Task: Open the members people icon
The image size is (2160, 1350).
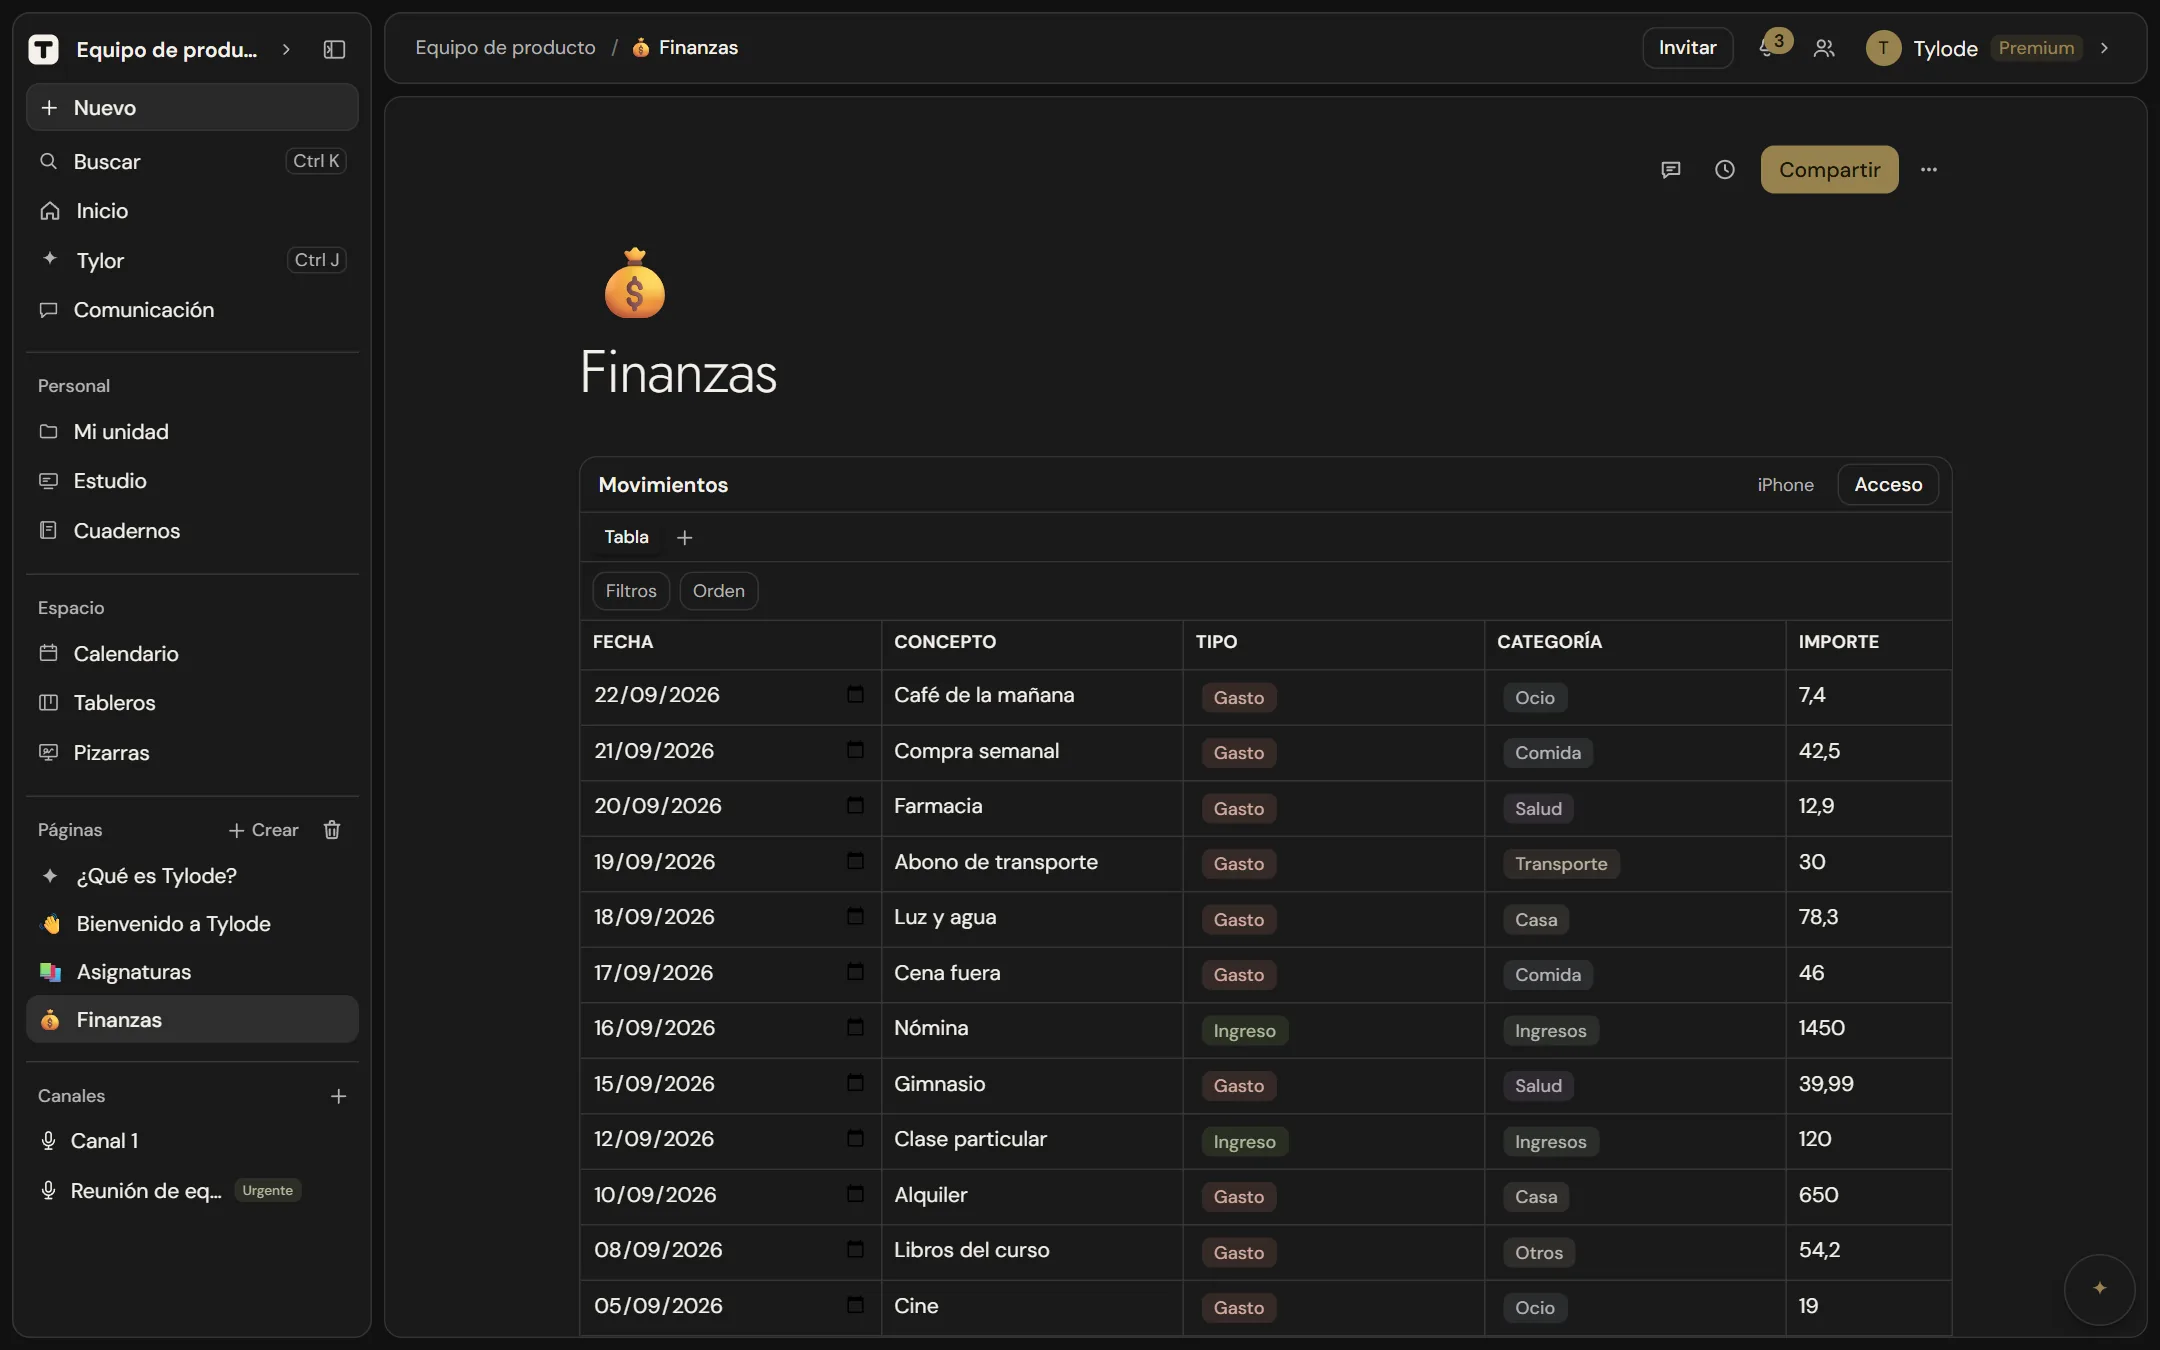Action: (x=1824, y=48)
